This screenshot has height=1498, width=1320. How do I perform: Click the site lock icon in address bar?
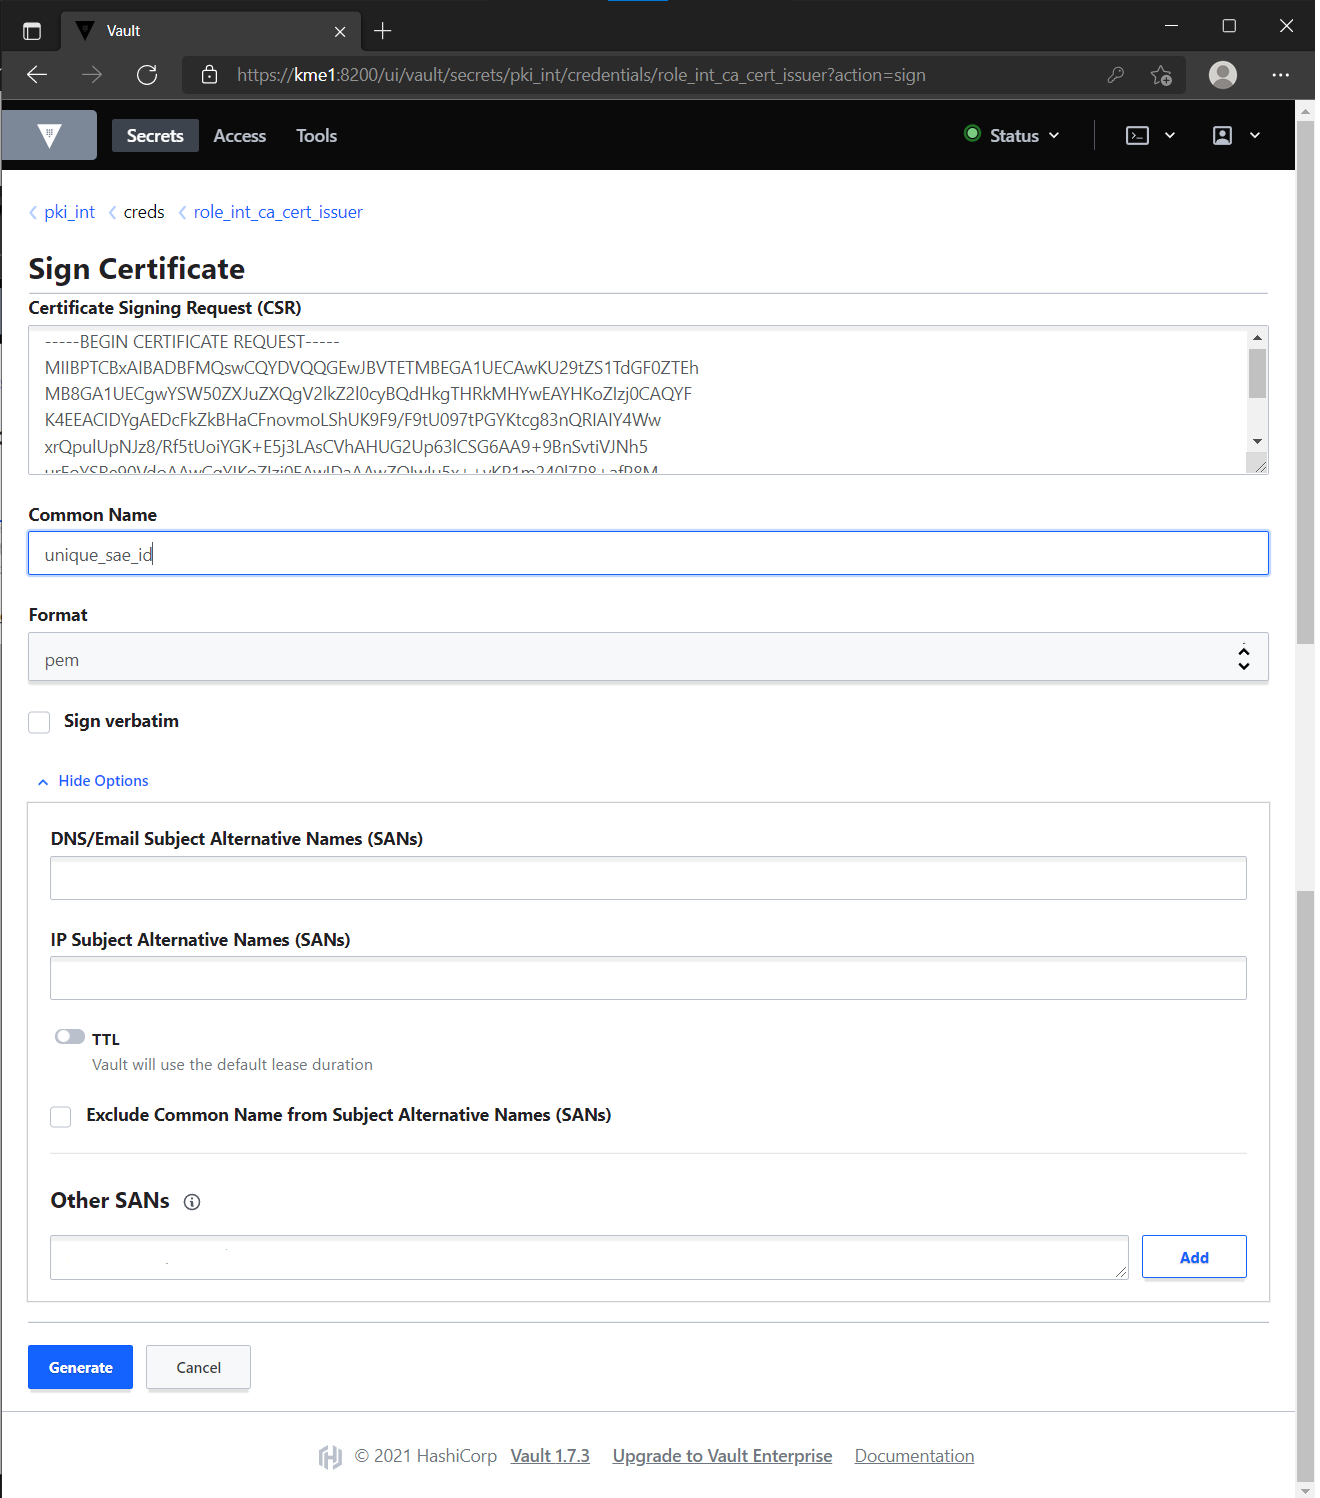(209, 75)
